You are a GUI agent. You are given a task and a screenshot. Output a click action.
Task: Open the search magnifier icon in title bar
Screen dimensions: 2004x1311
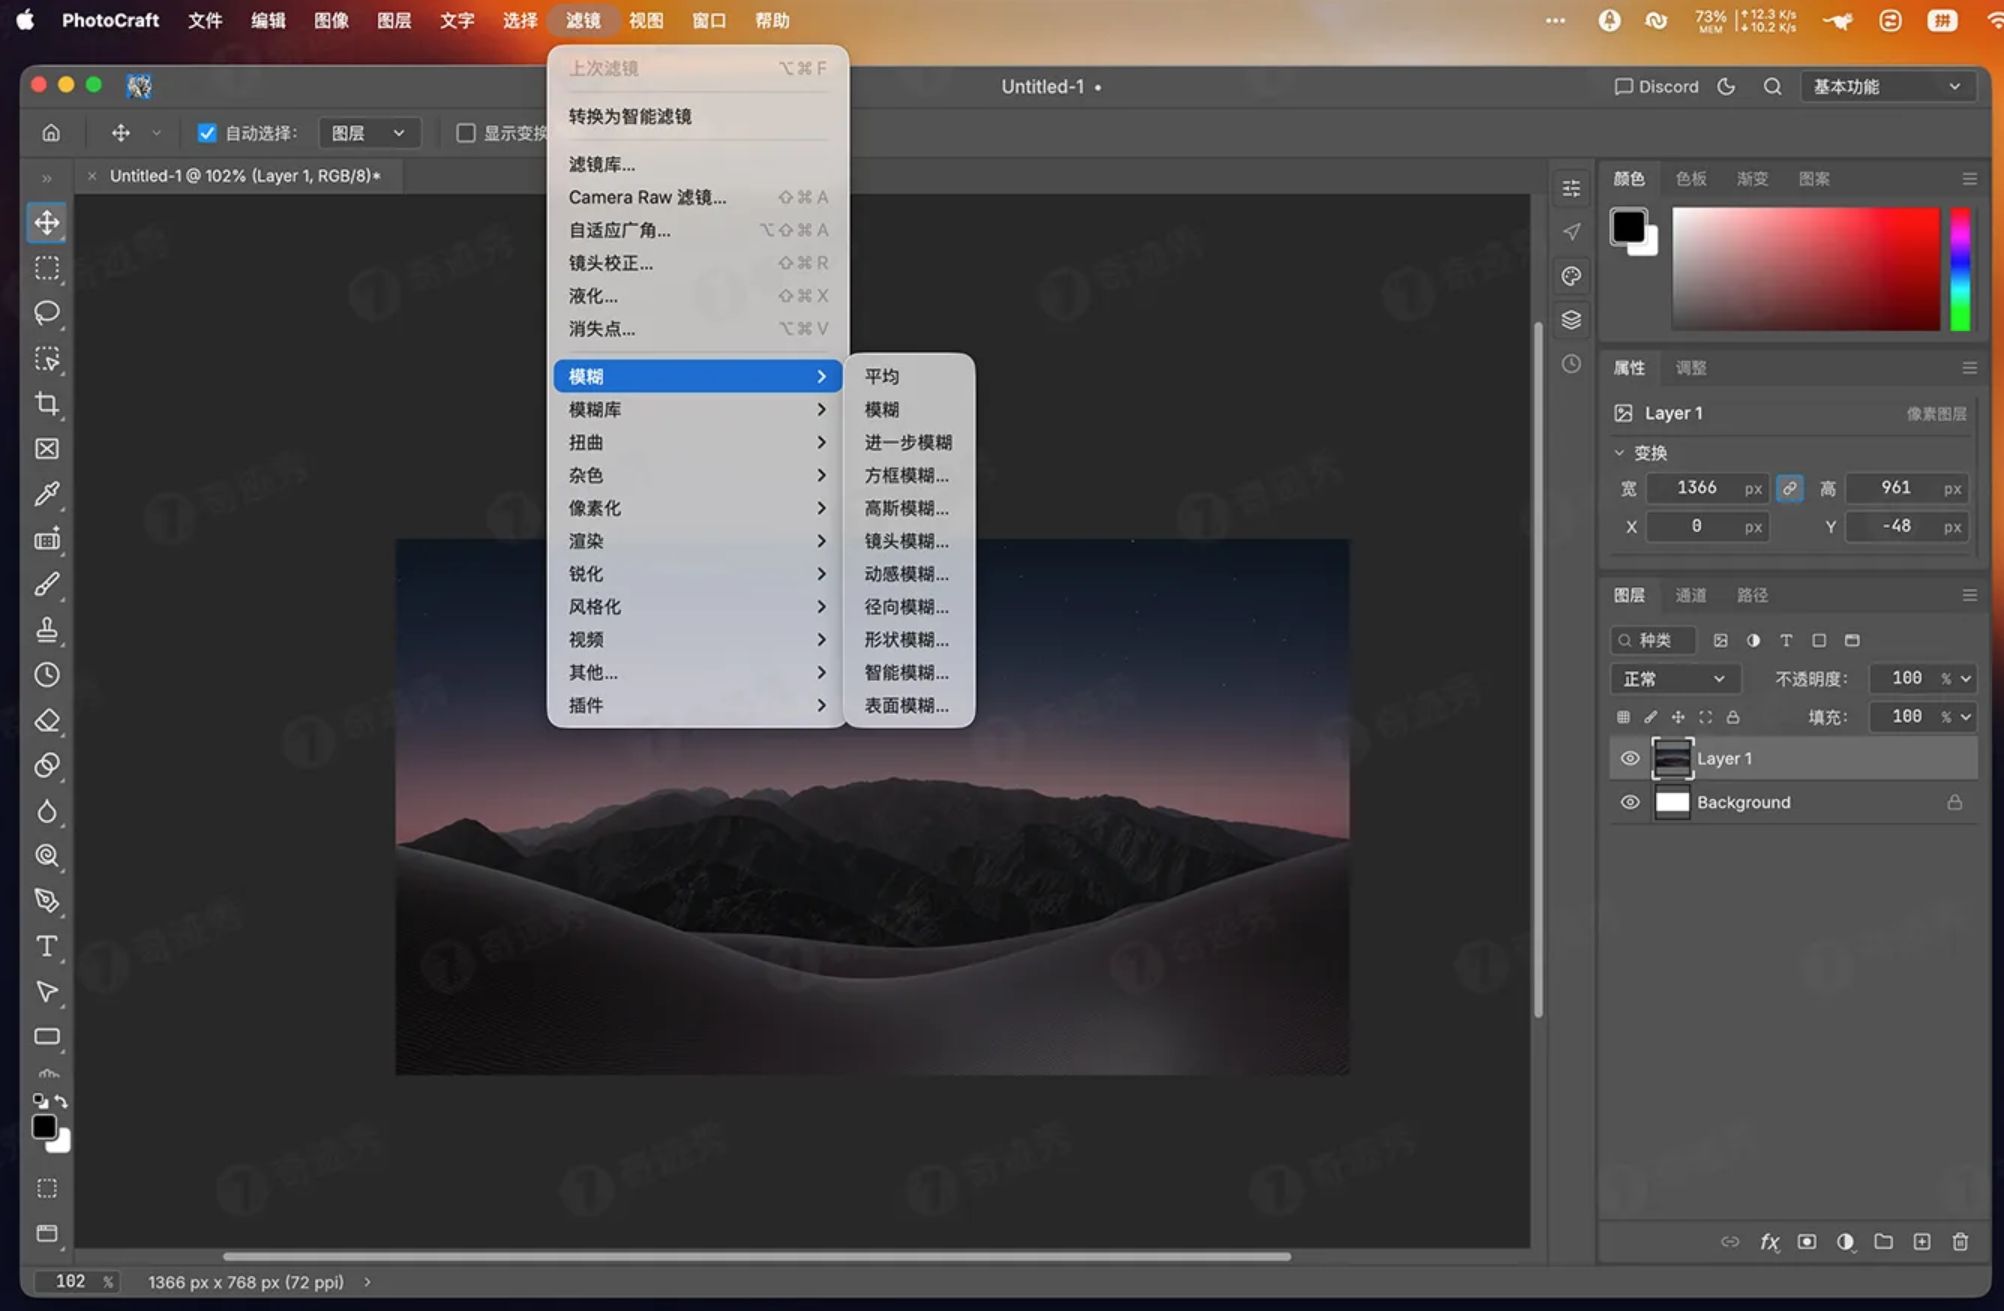(x=1772, y=87)
